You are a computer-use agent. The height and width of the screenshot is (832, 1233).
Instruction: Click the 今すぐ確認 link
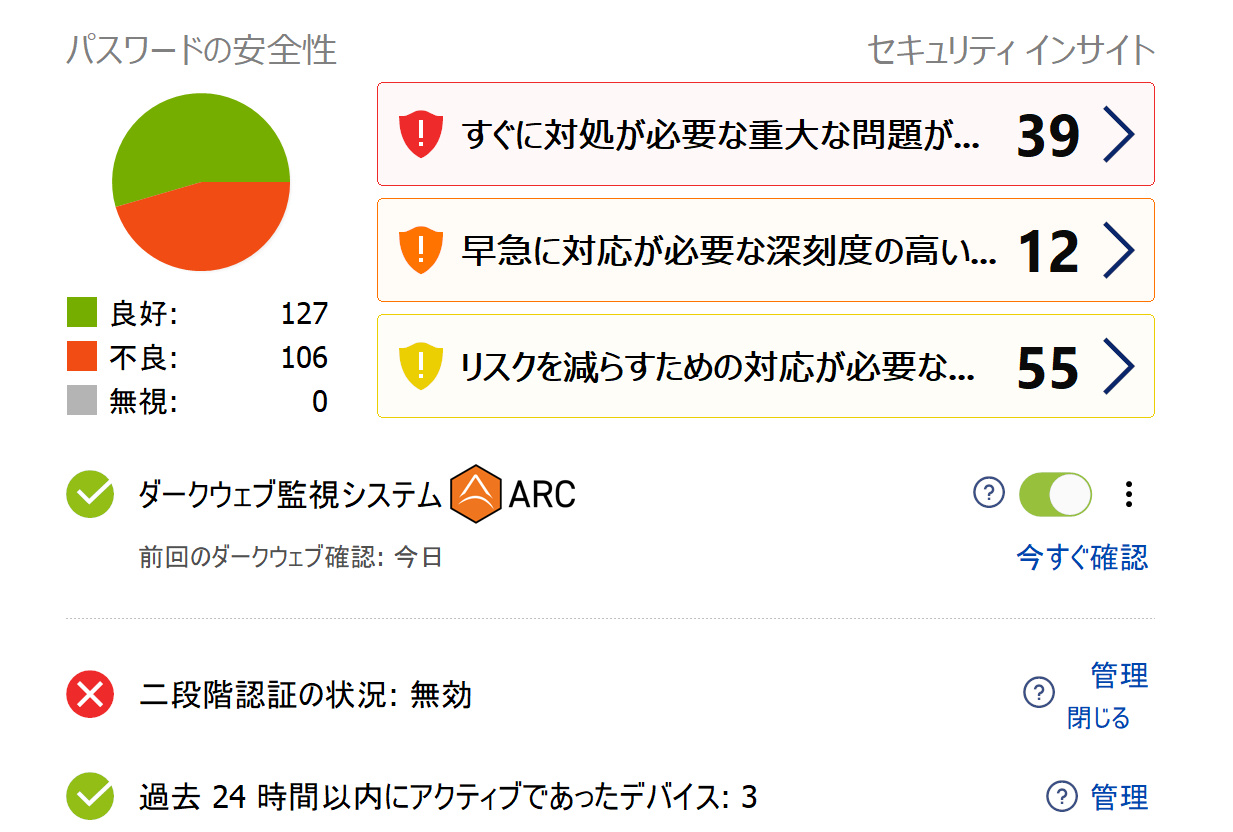pos(1082,557)
